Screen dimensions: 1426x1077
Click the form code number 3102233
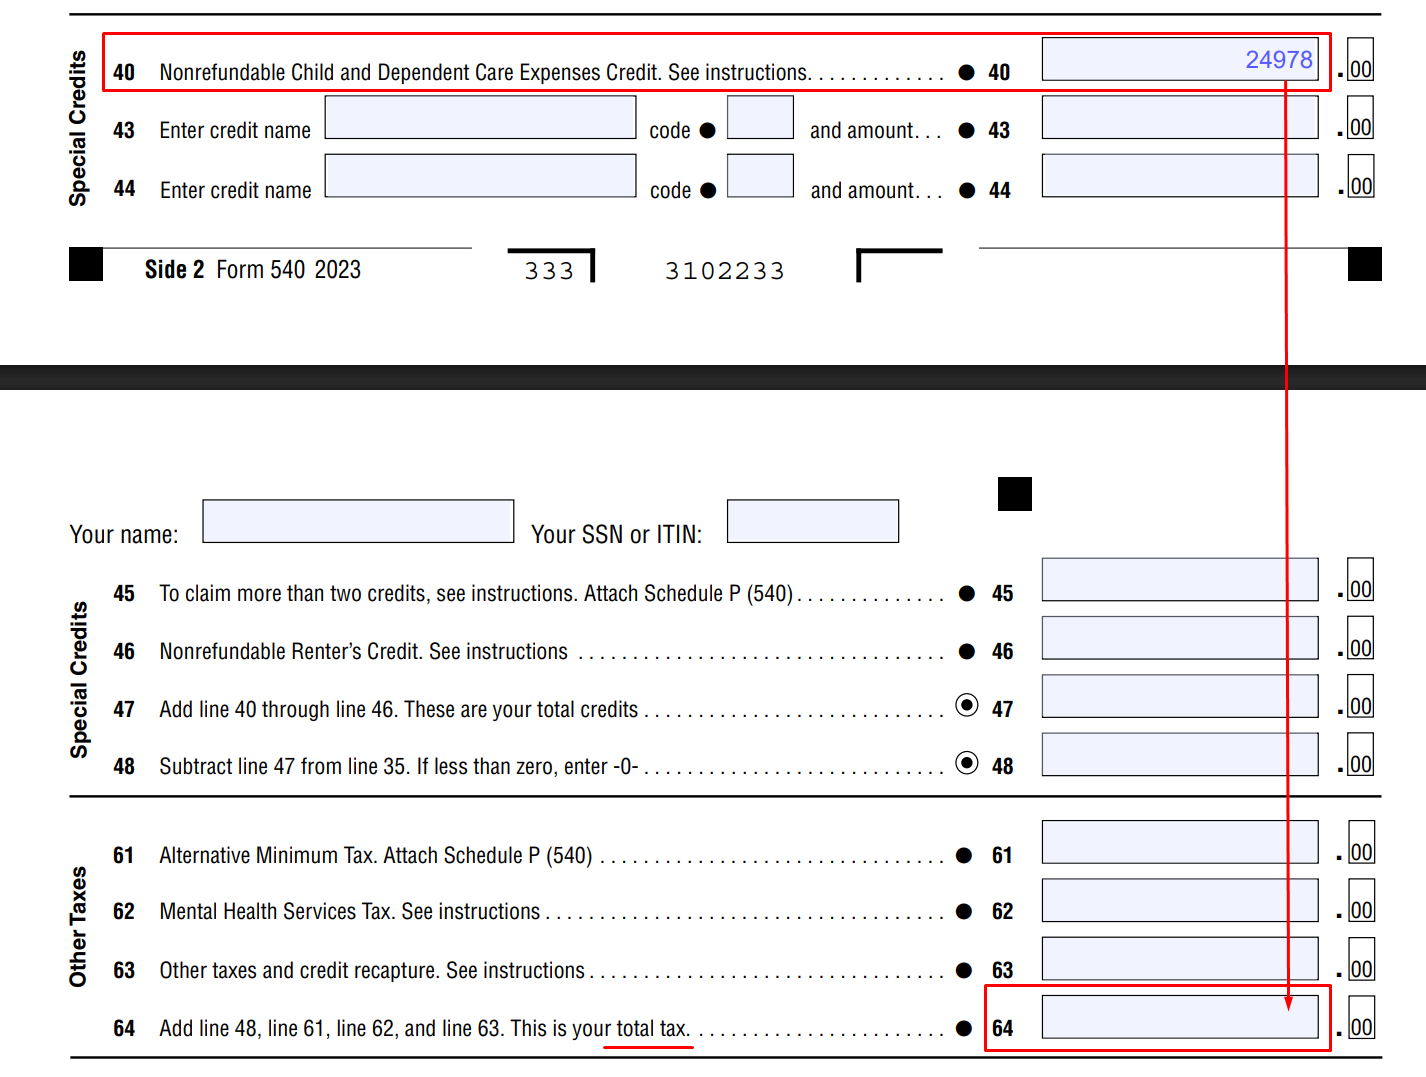[x=725, y=271]
